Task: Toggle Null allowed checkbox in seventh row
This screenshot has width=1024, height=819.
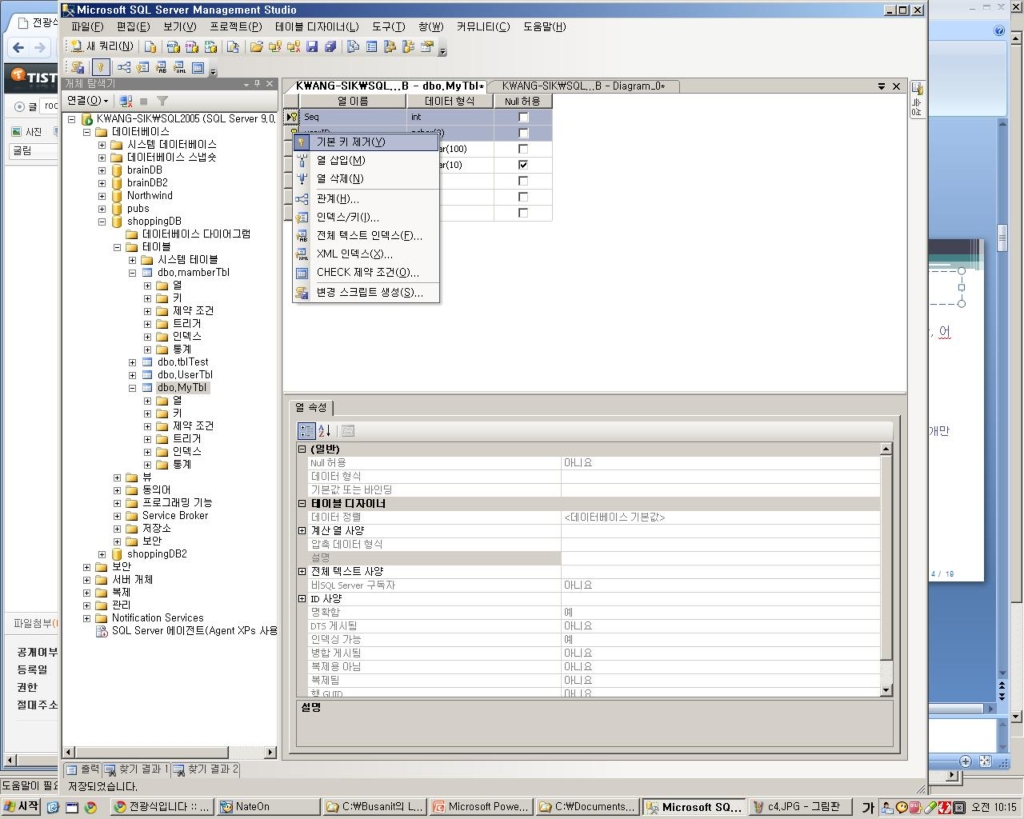Action: click(x=523, y=213)
